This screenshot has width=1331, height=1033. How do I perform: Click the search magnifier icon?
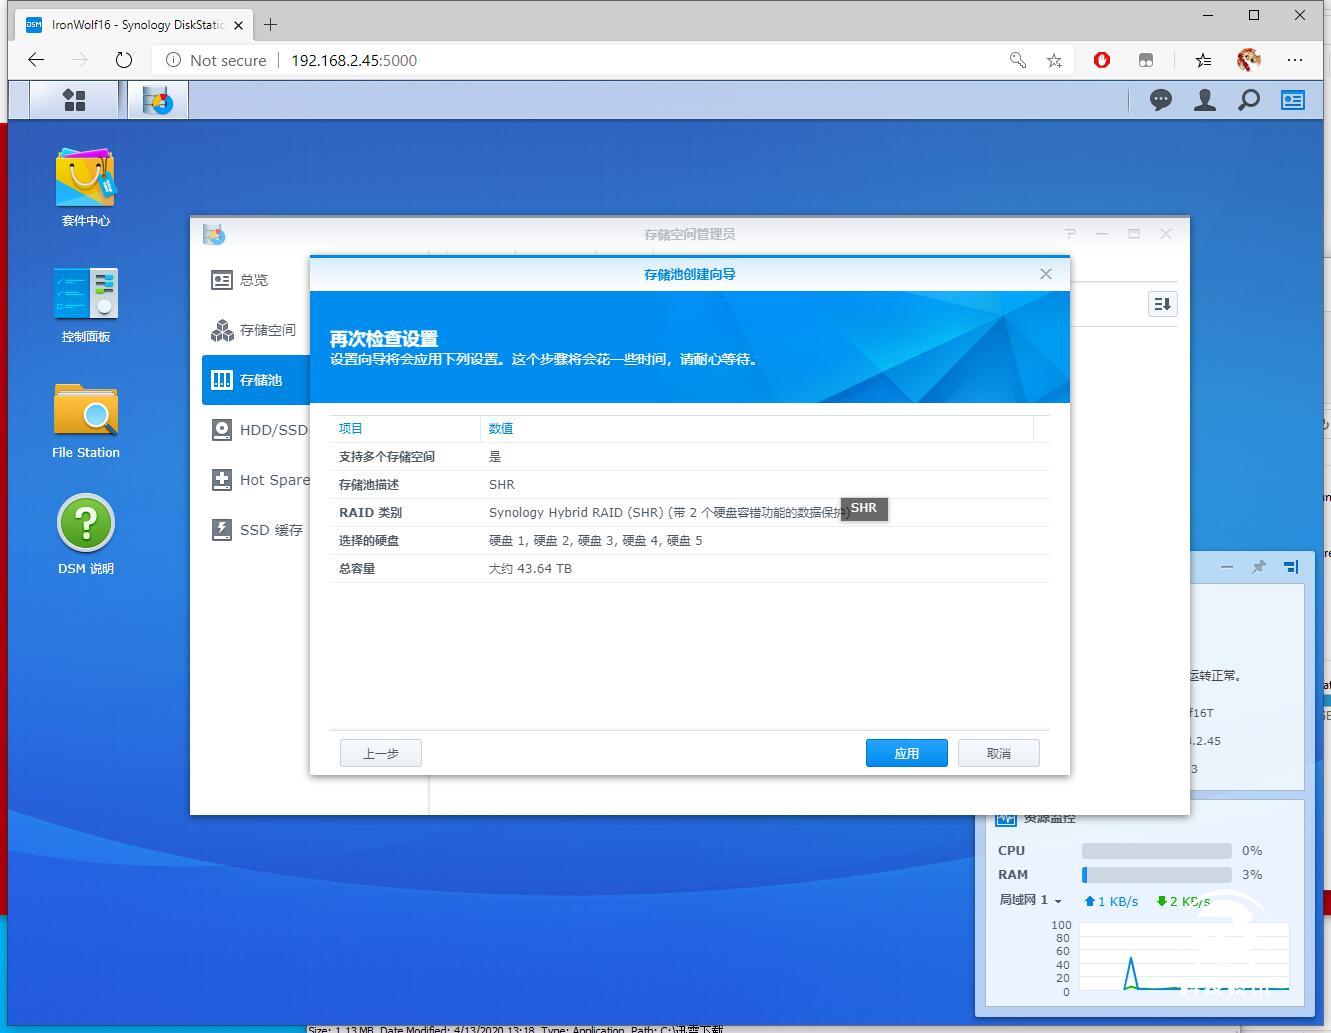point(1248,99)
